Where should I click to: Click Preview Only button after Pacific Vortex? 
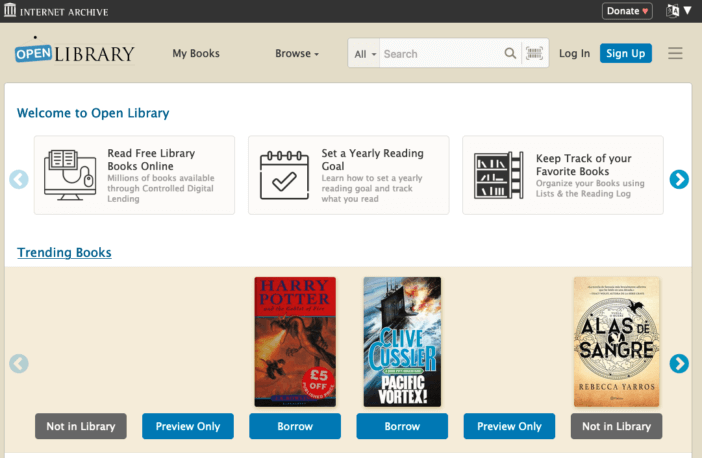point(509,426)
